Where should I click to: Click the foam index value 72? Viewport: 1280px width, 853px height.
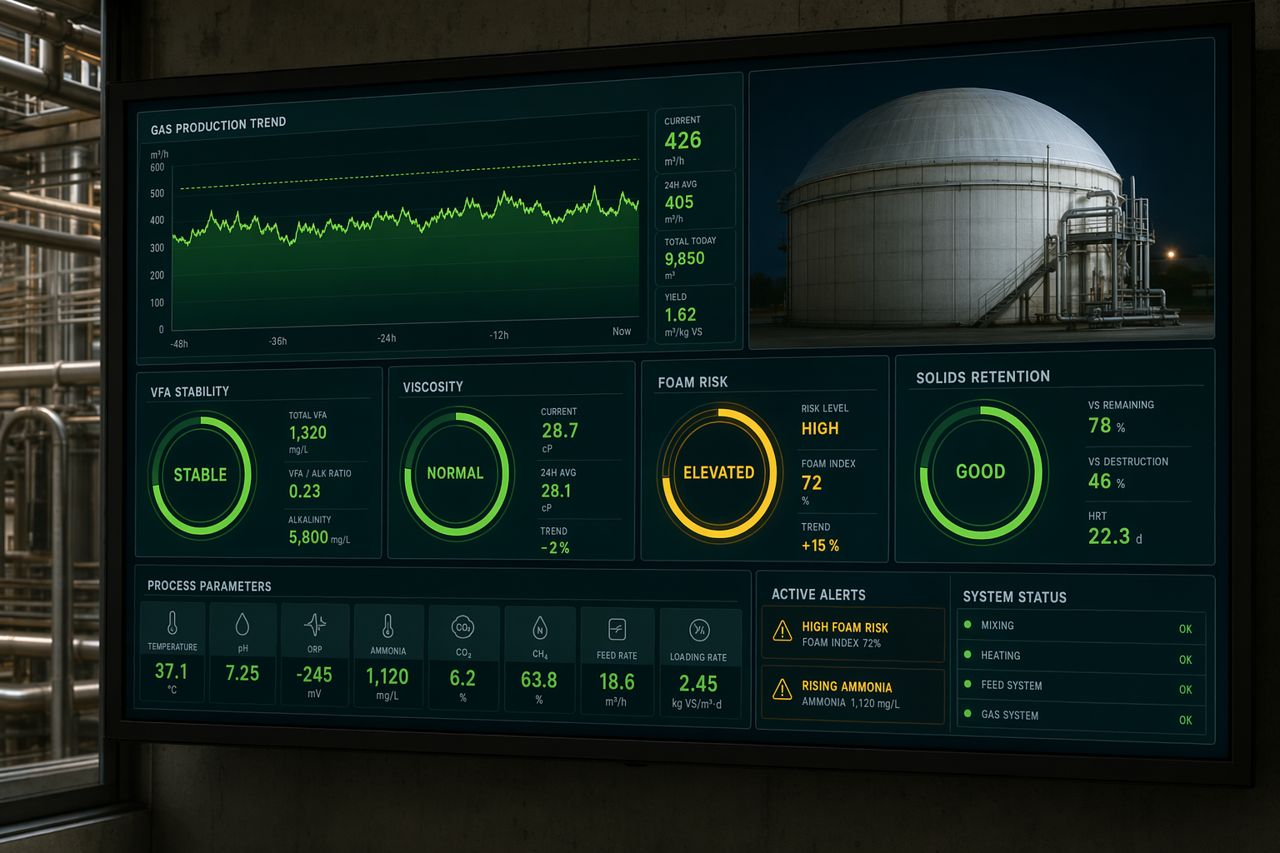pyautogui.click(x=812, y=484)
